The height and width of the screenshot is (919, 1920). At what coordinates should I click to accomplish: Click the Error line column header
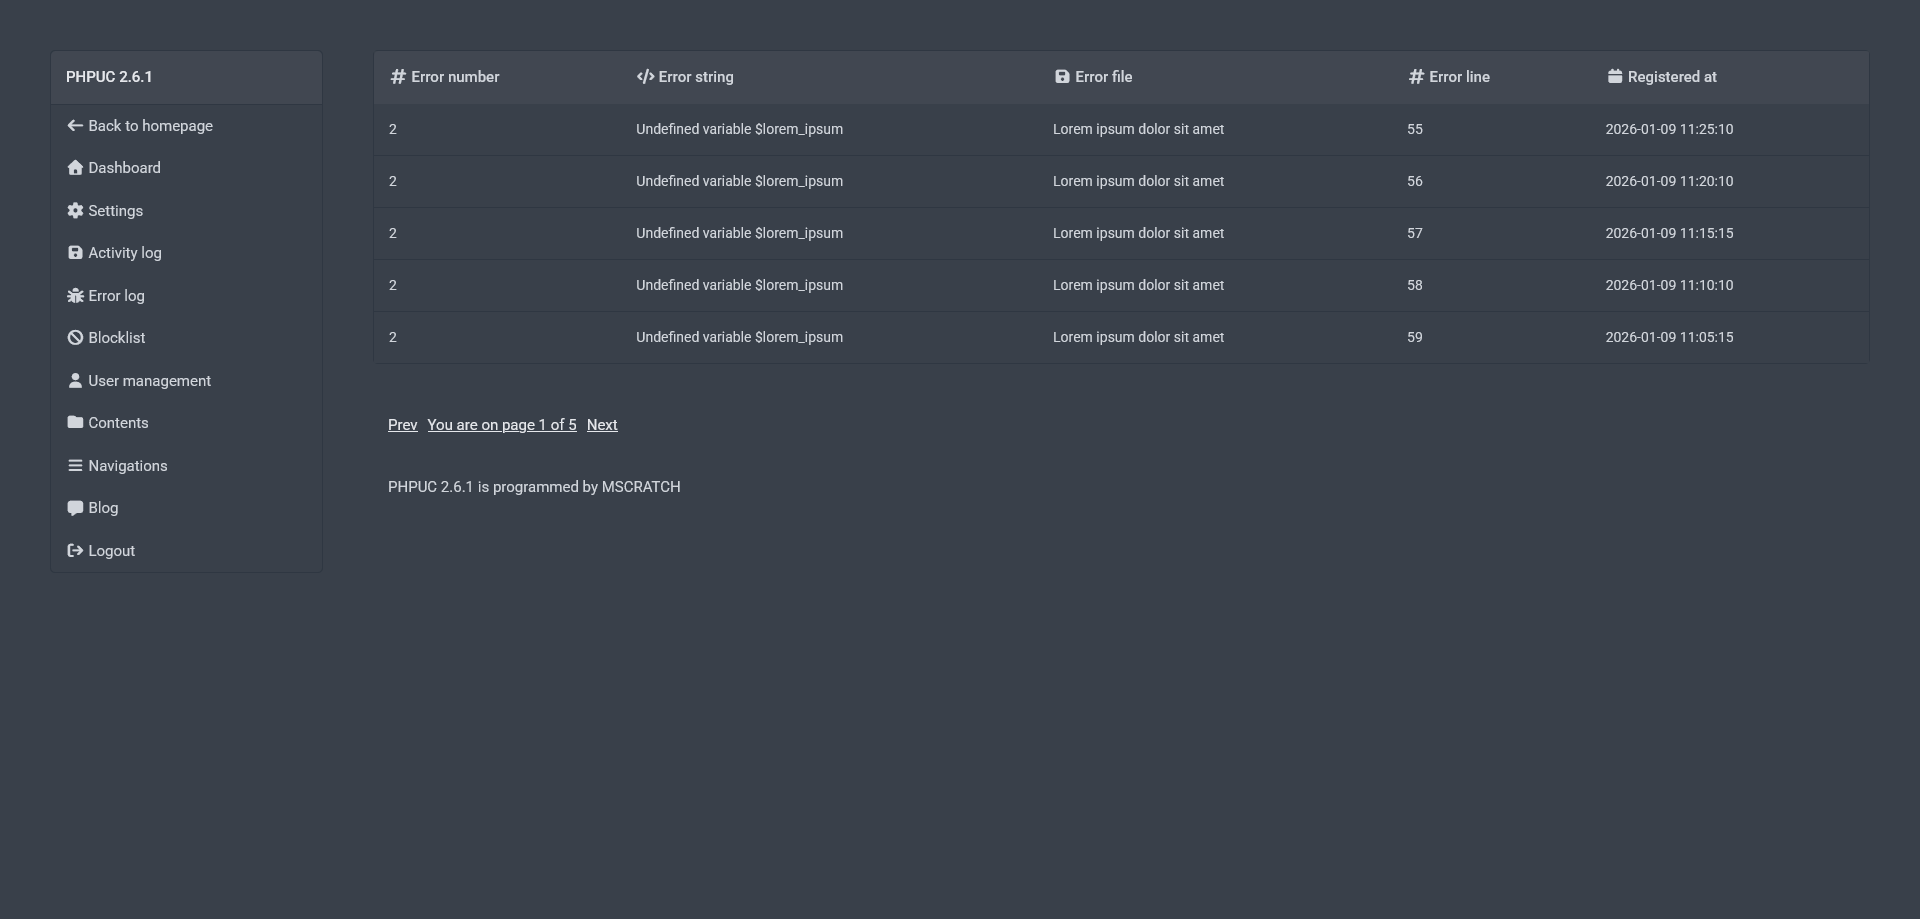point(1458,77)
